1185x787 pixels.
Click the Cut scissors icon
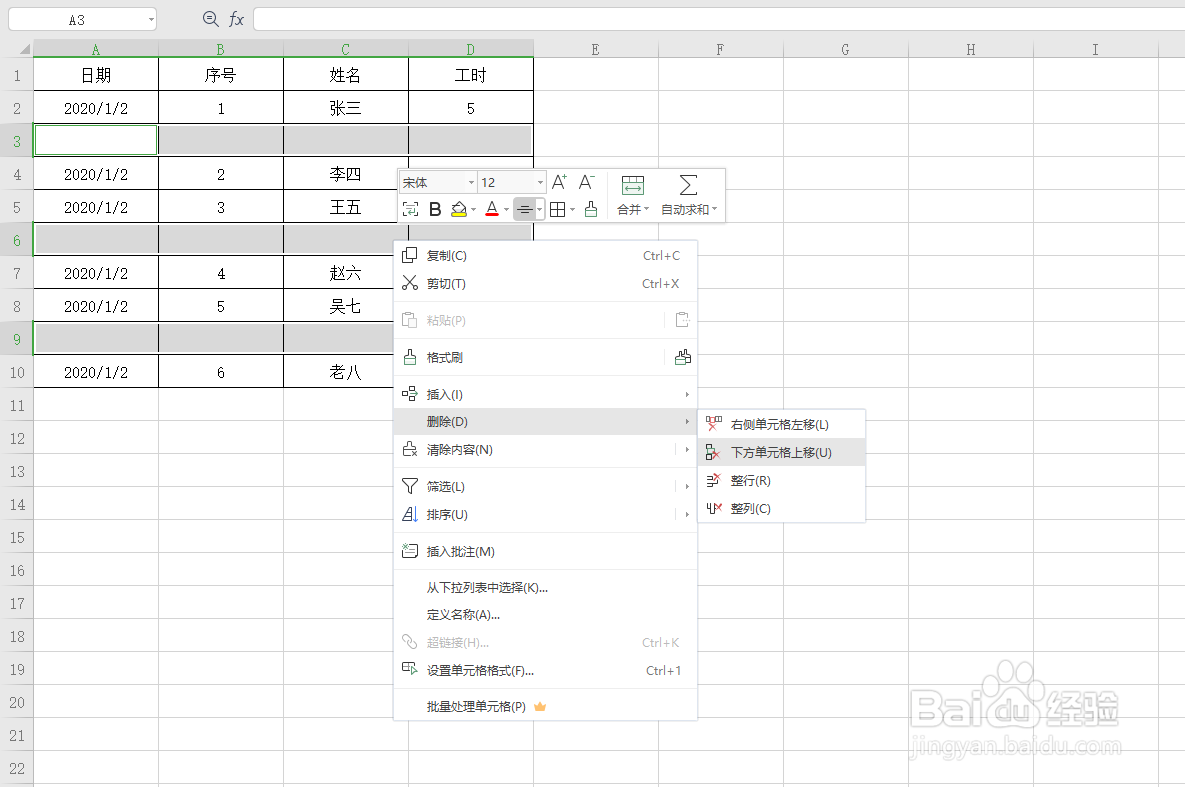coord(410,283)
